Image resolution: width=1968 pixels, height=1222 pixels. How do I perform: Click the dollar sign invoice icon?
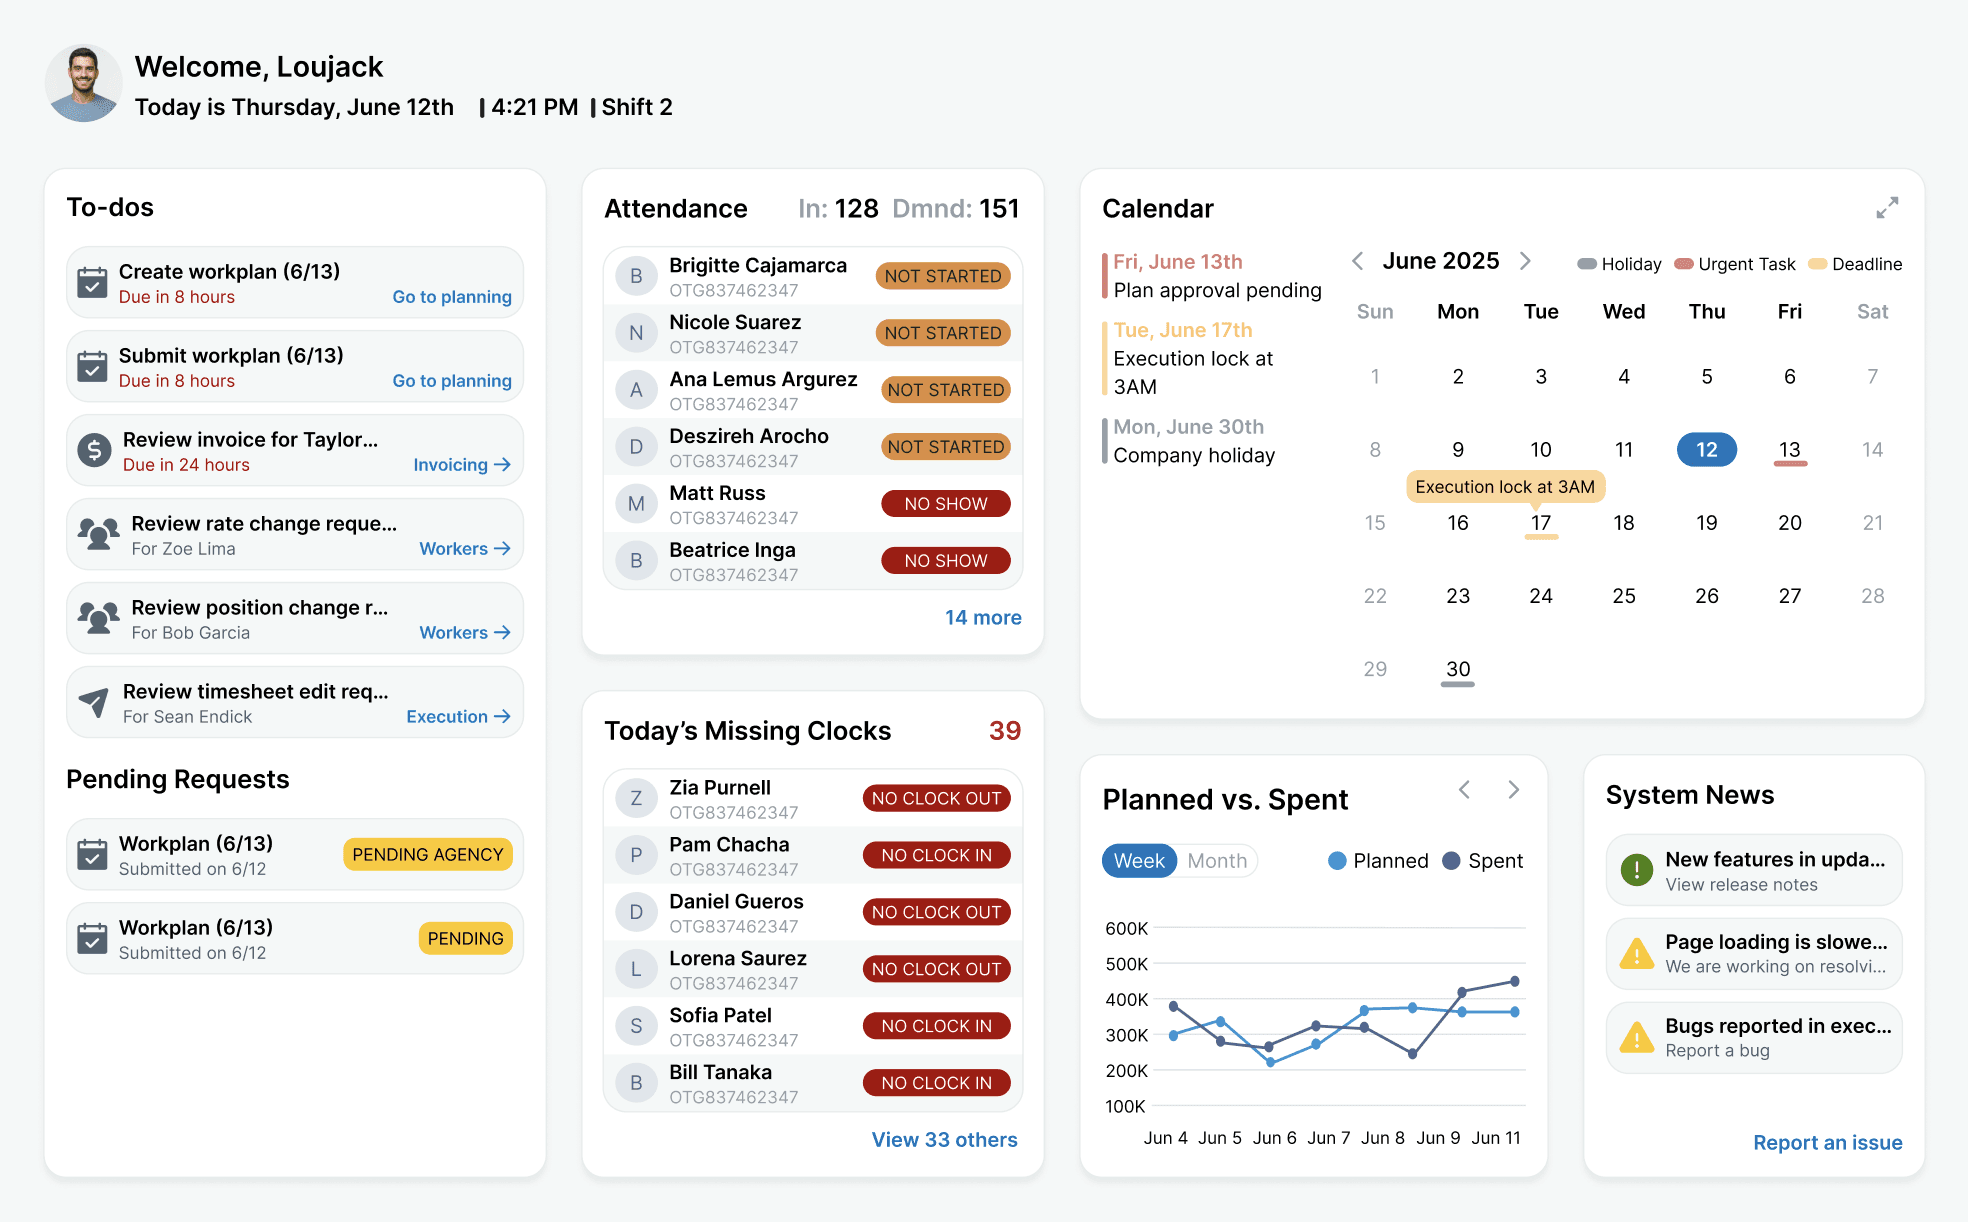[95, 451]
